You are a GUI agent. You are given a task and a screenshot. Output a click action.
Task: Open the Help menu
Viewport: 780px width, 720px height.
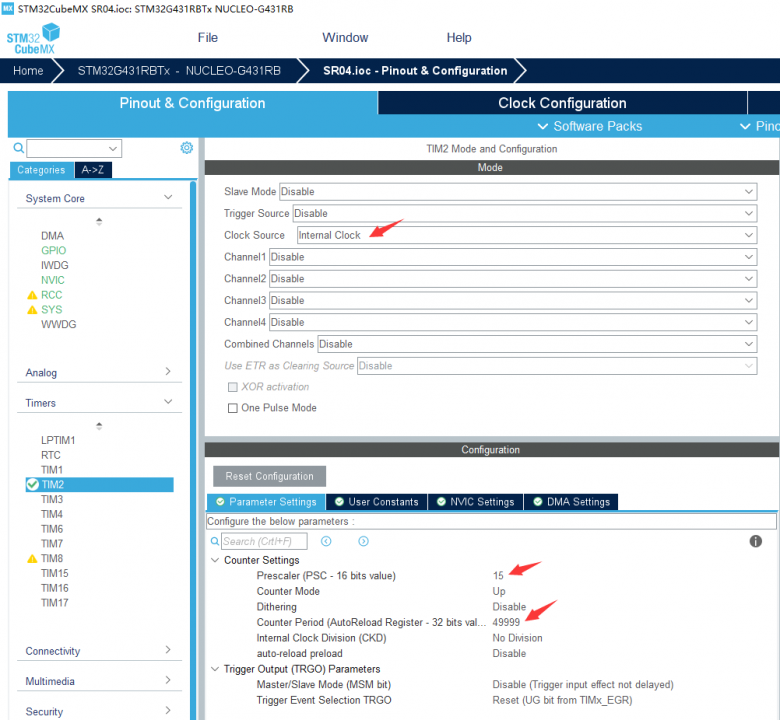[x=459, y=38]
